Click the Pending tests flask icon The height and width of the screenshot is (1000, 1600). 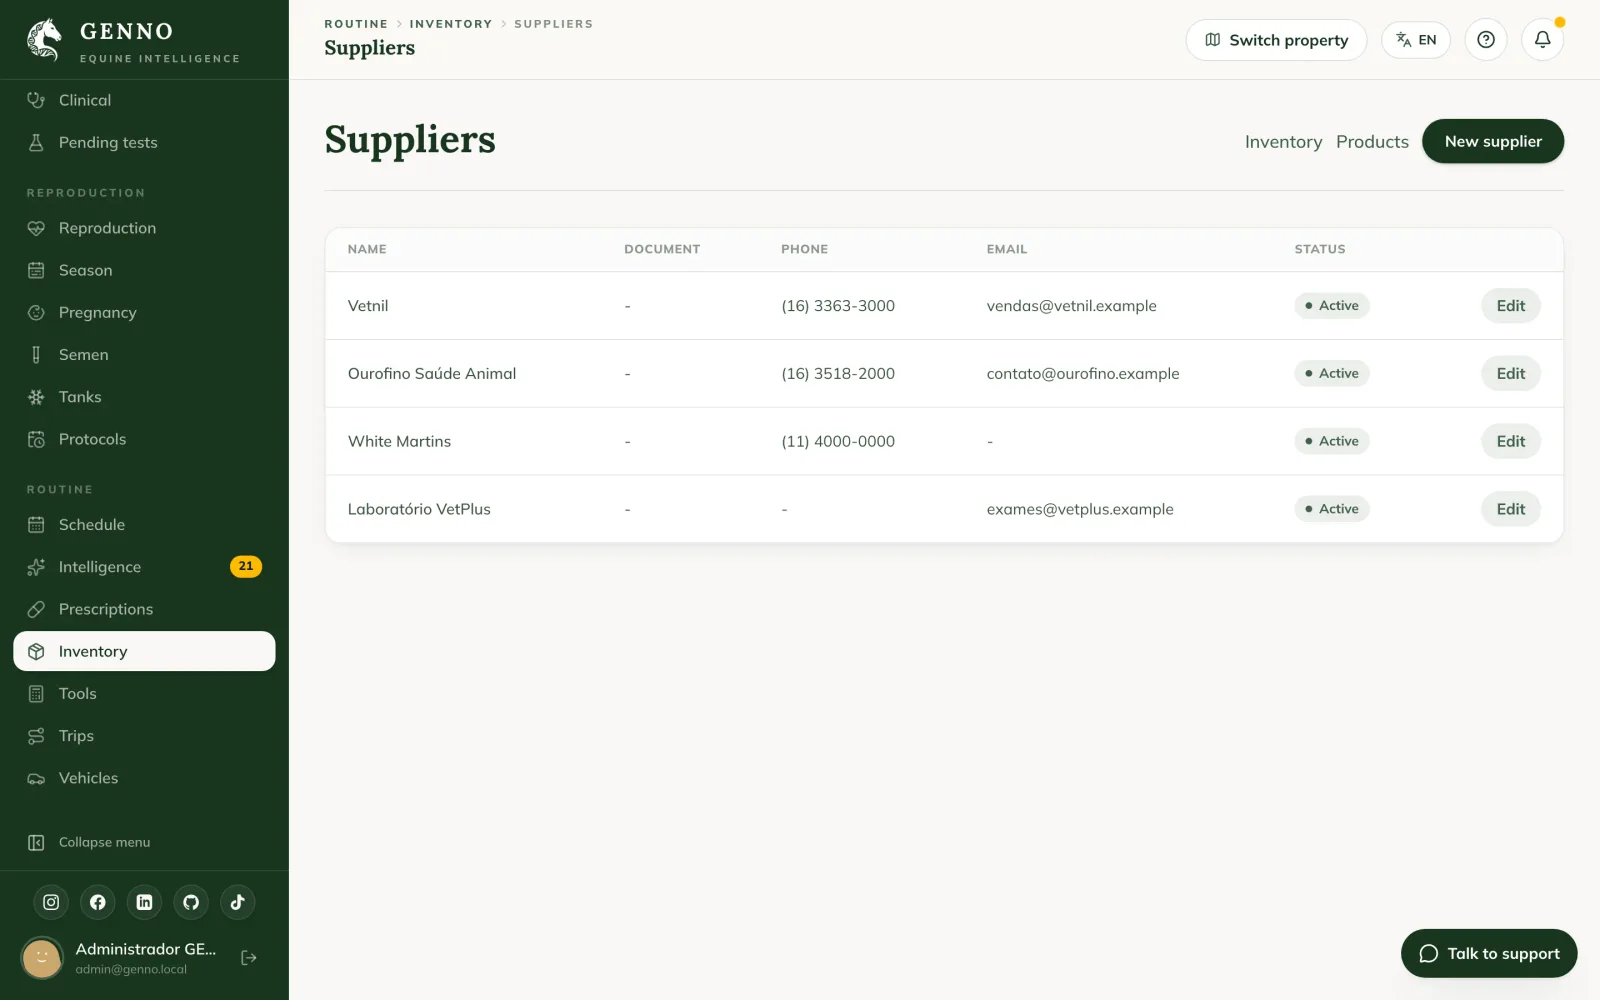36,142
